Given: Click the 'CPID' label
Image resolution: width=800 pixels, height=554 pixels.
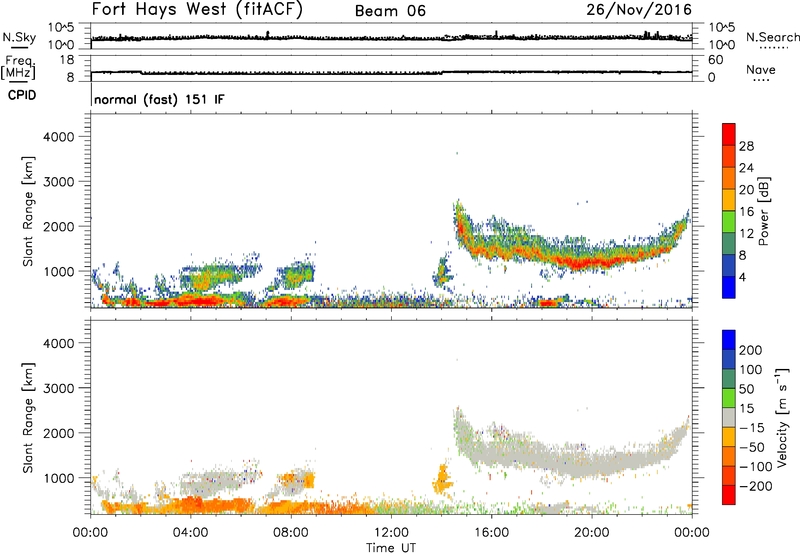Looking at the screenshot, I should click(22, 95).
